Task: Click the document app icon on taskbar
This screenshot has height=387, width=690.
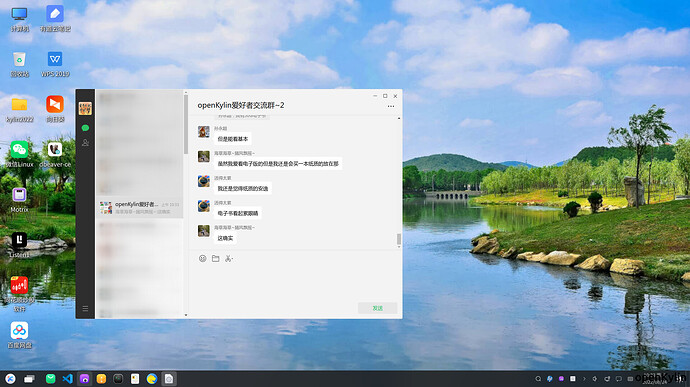Action: tap(169, 379)
